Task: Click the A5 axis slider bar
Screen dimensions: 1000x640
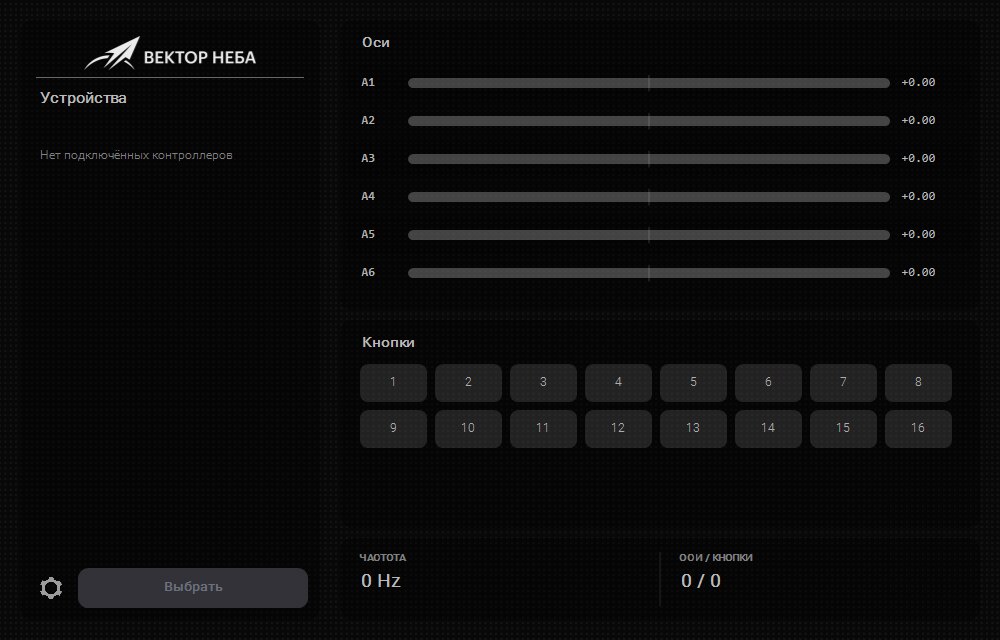Action: click(649, 235)
